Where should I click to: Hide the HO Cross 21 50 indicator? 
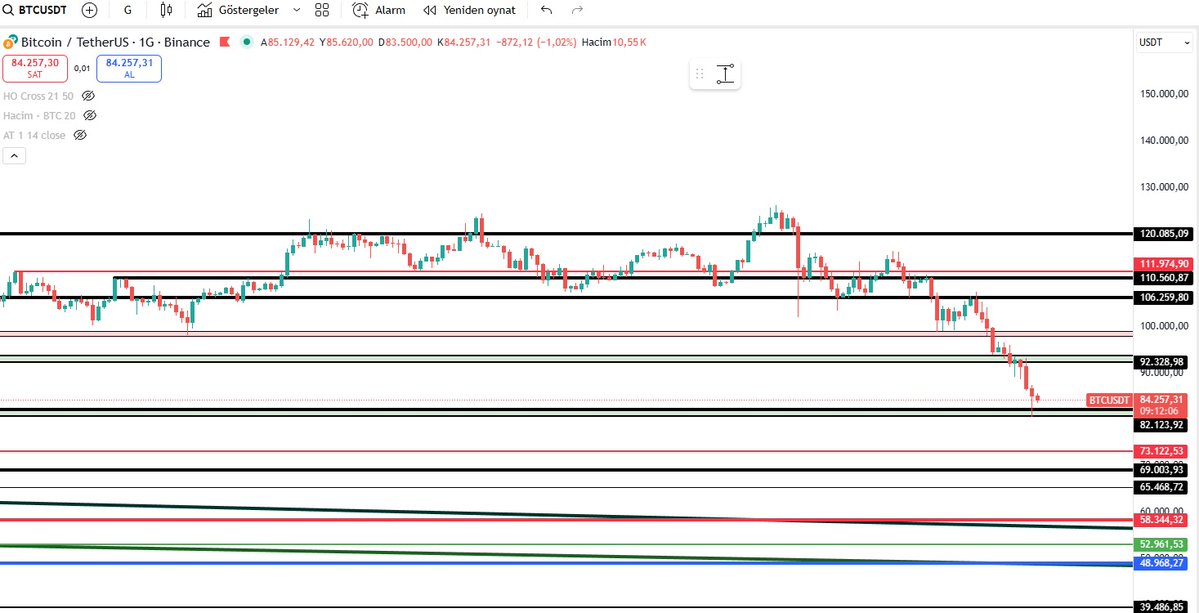88,96
